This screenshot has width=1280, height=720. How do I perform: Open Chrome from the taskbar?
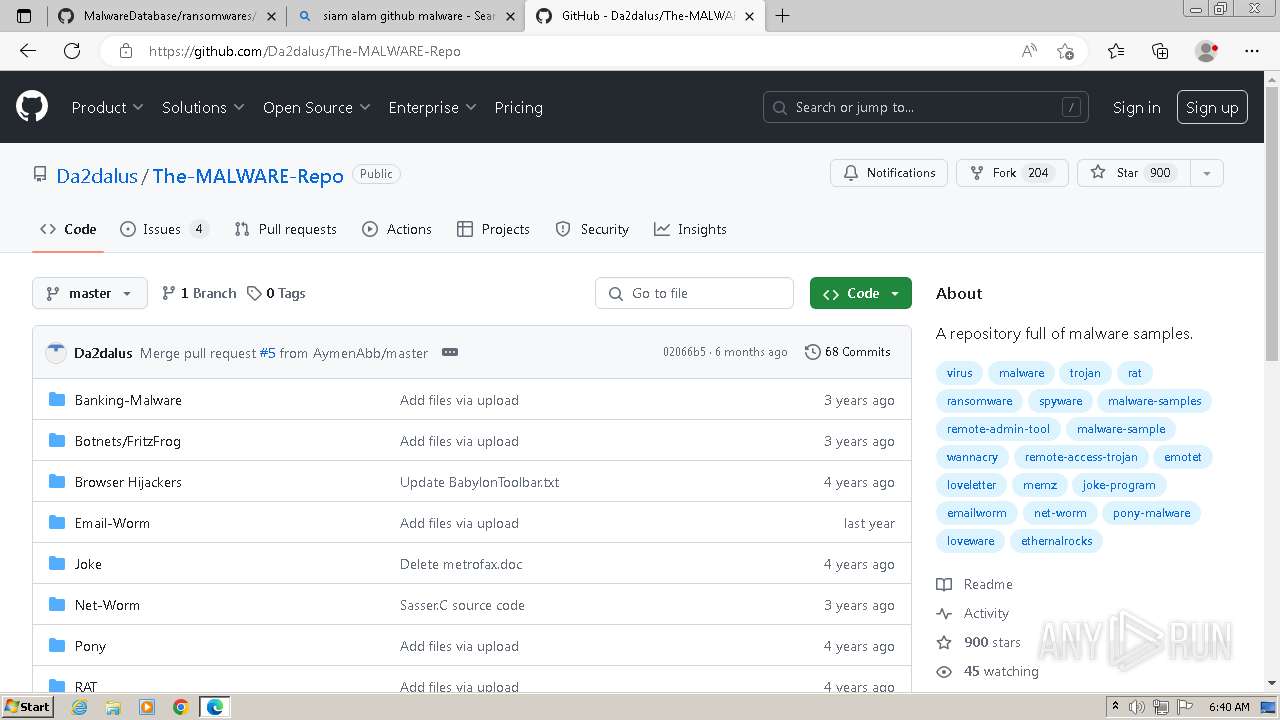[x=180, y=707]
